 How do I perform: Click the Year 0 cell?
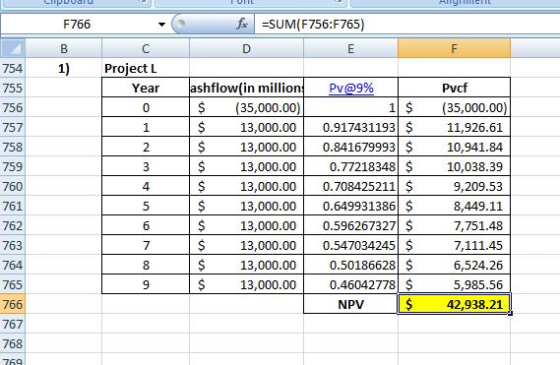tap(145, 107)
